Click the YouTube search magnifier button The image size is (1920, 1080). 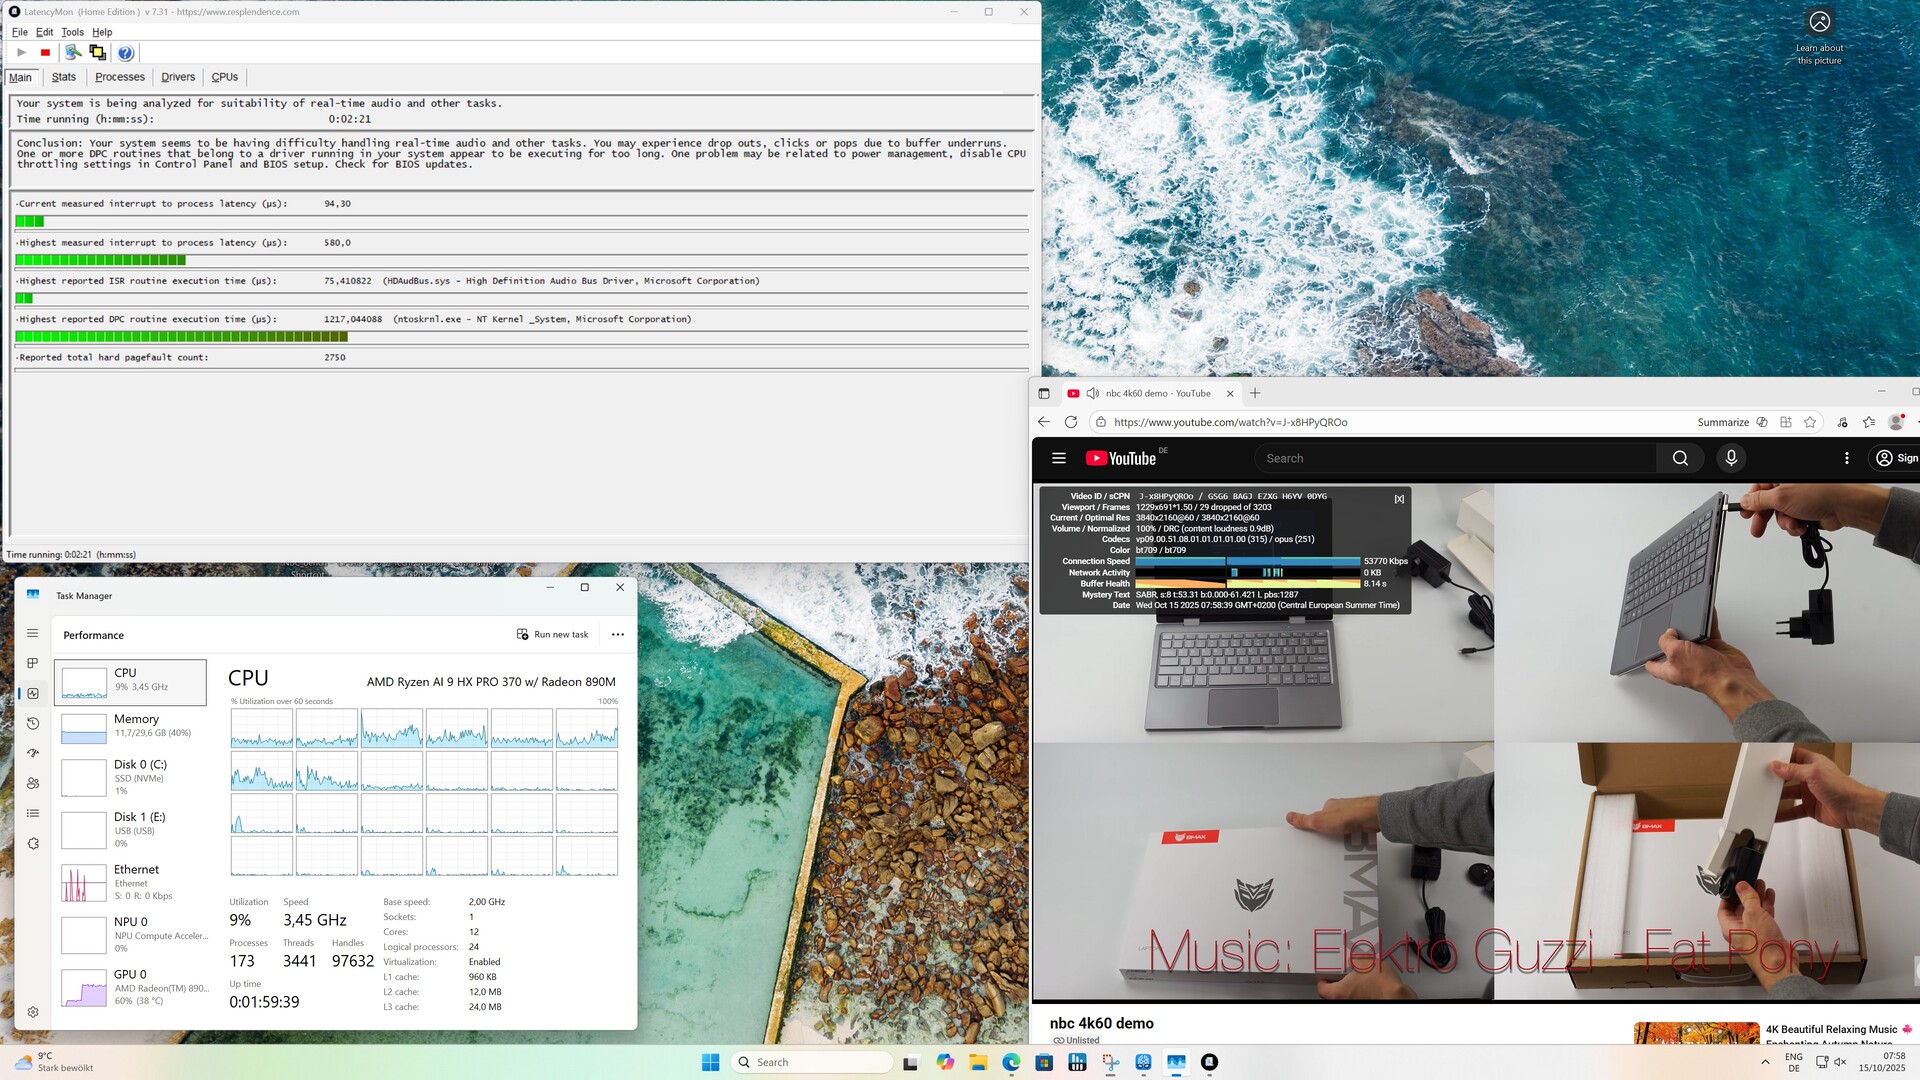click(x=1680, y=458)
